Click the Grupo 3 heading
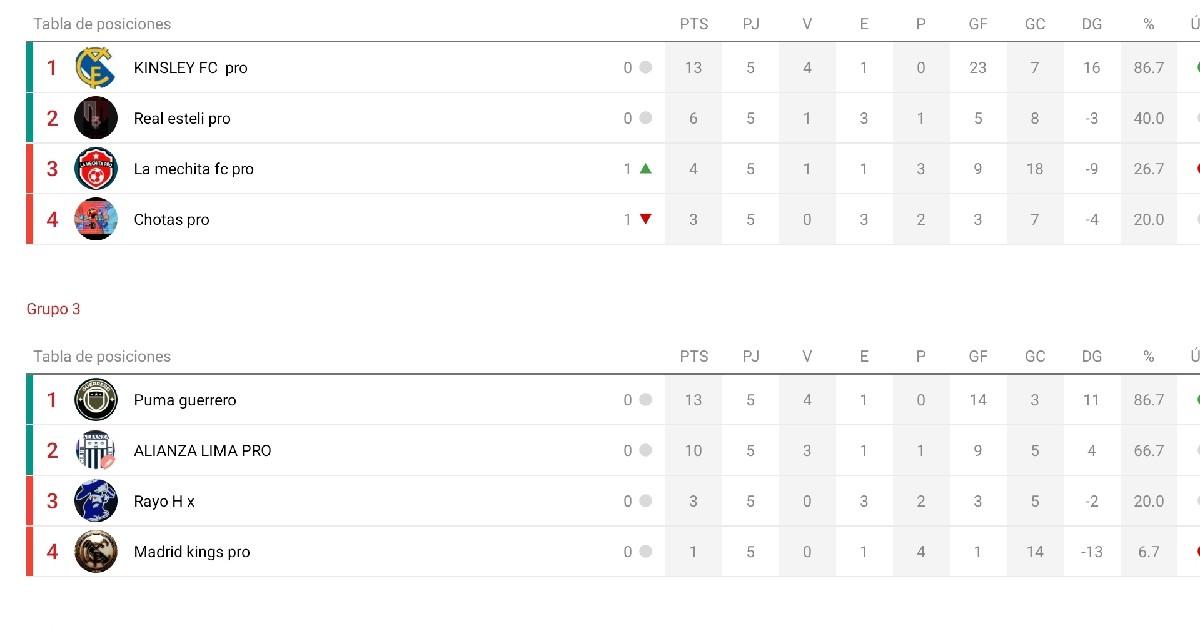1200x629 pixels. 53,309
